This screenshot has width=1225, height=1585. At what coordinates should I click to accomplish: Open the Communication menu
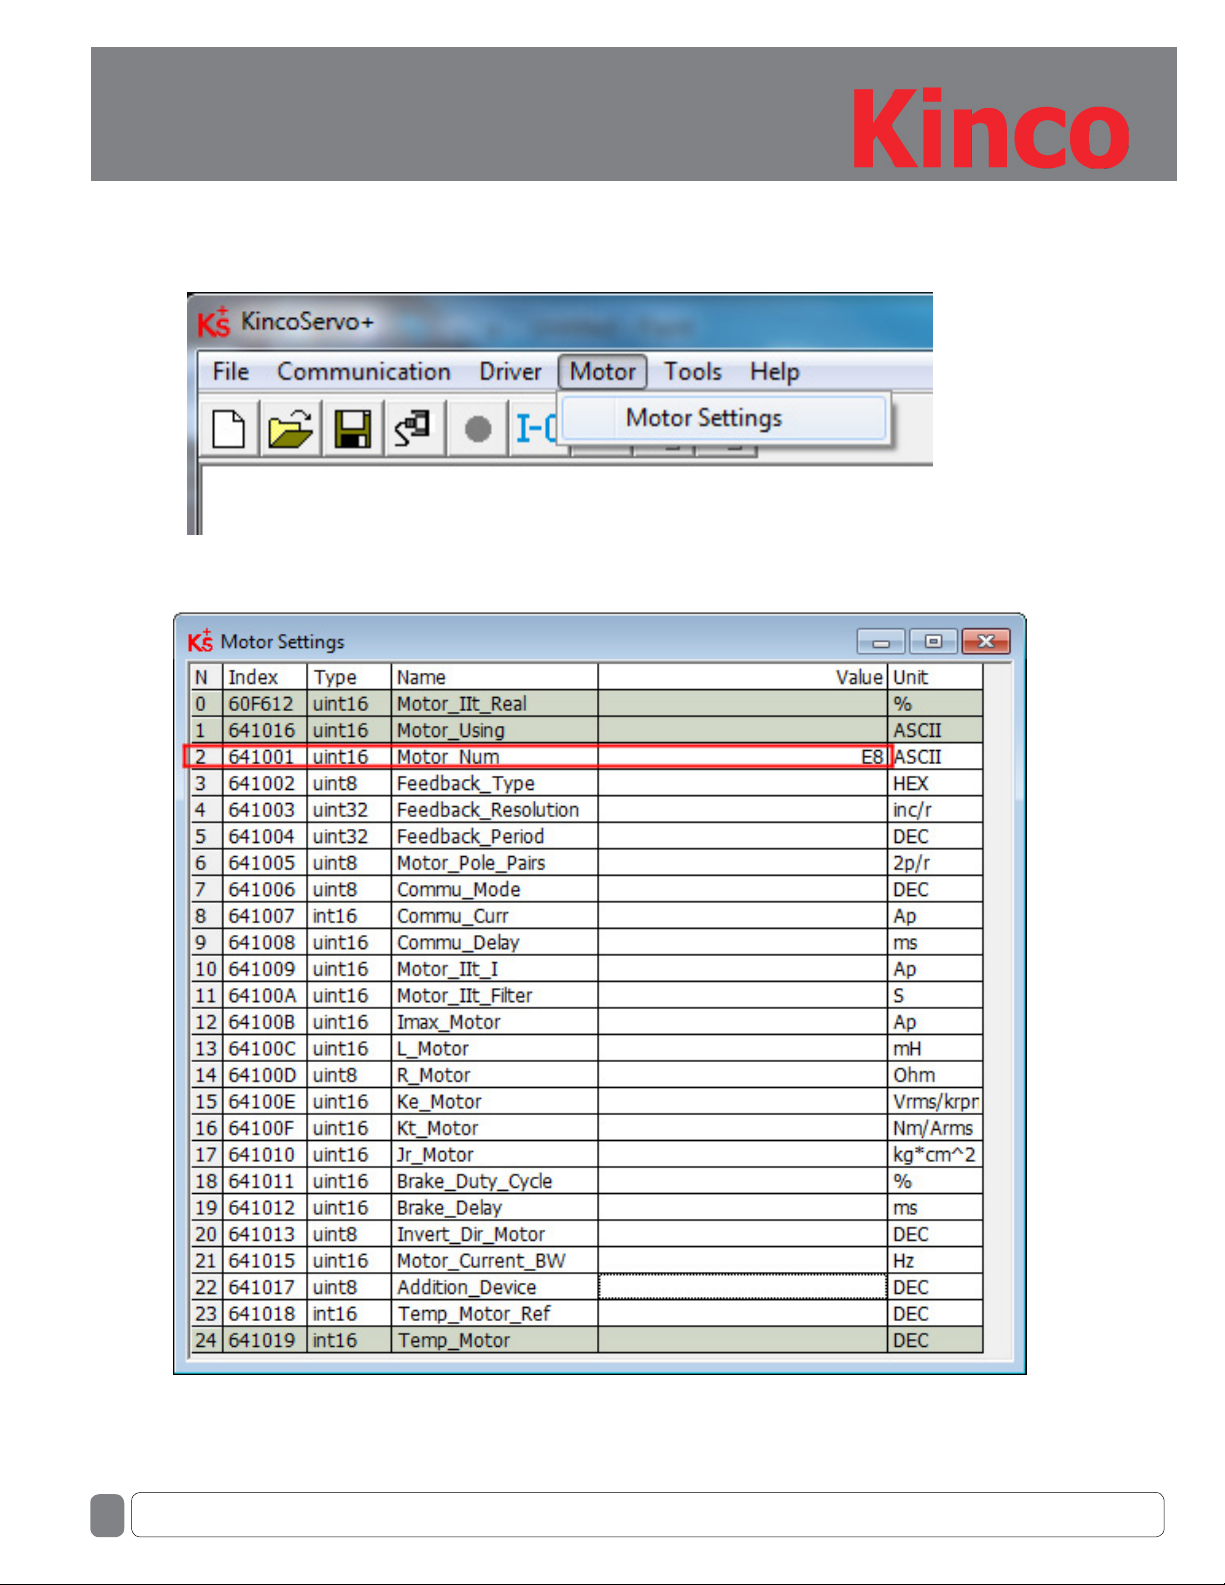coord(364,372)
